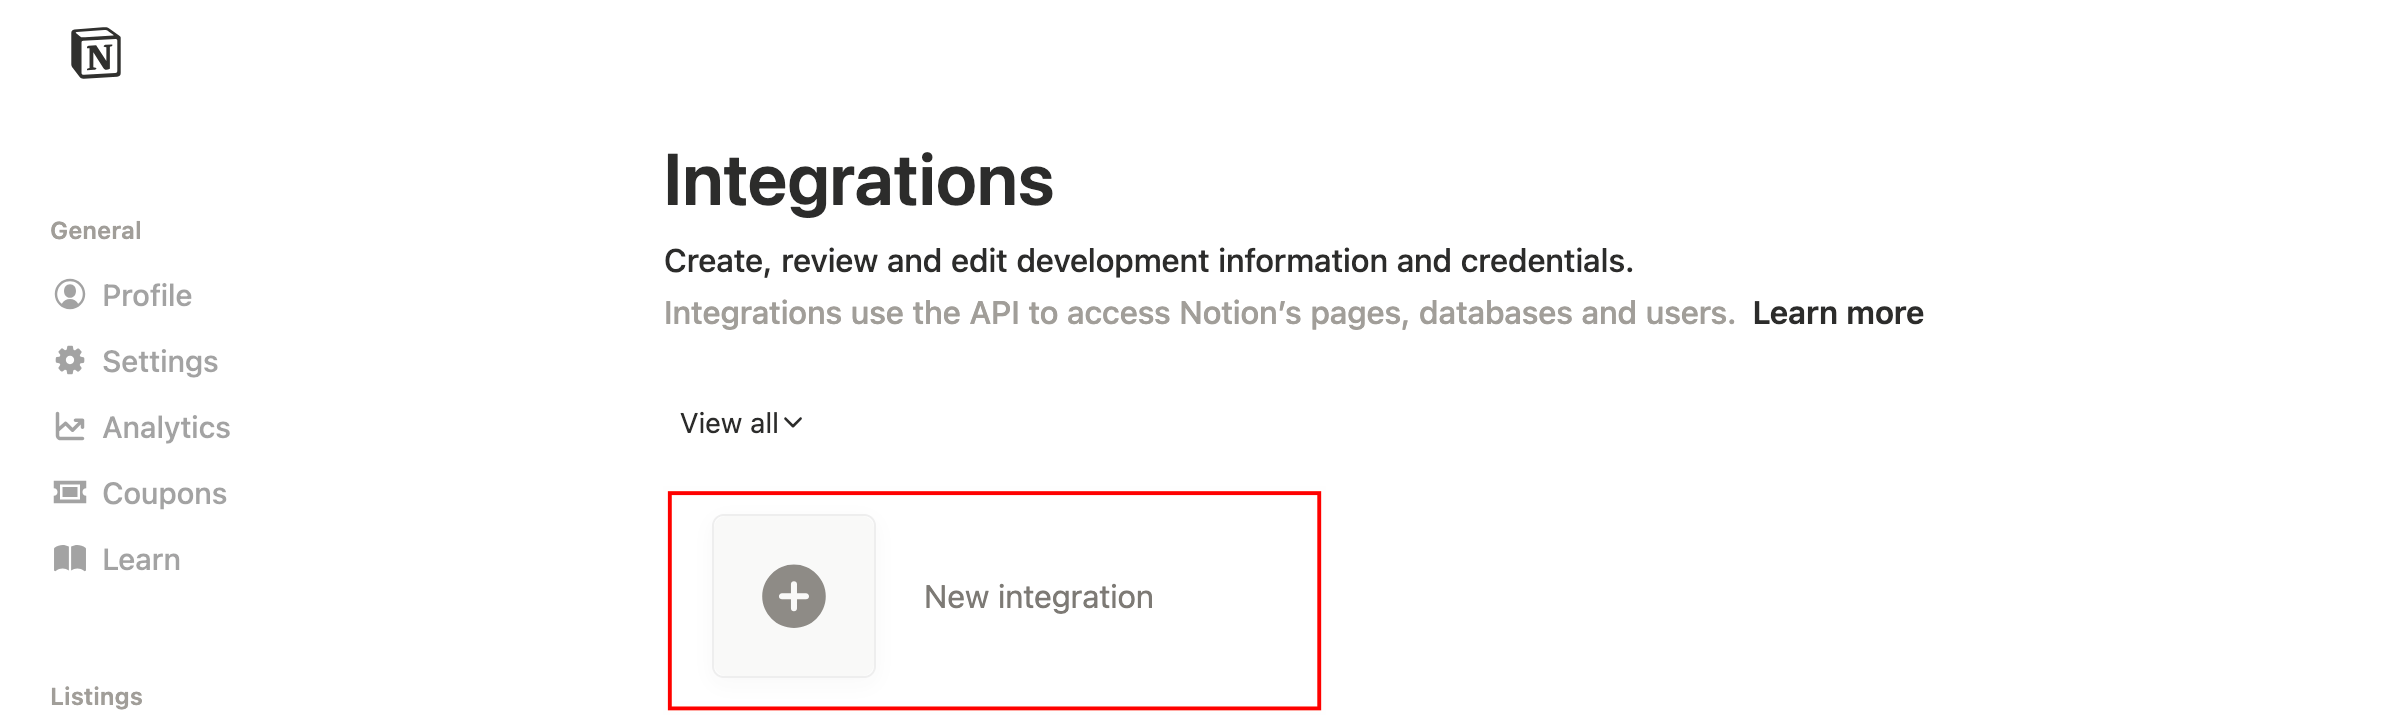Open the Learn documentation entry
Viewport: 2394px width, 728px height.
point(141,558)
